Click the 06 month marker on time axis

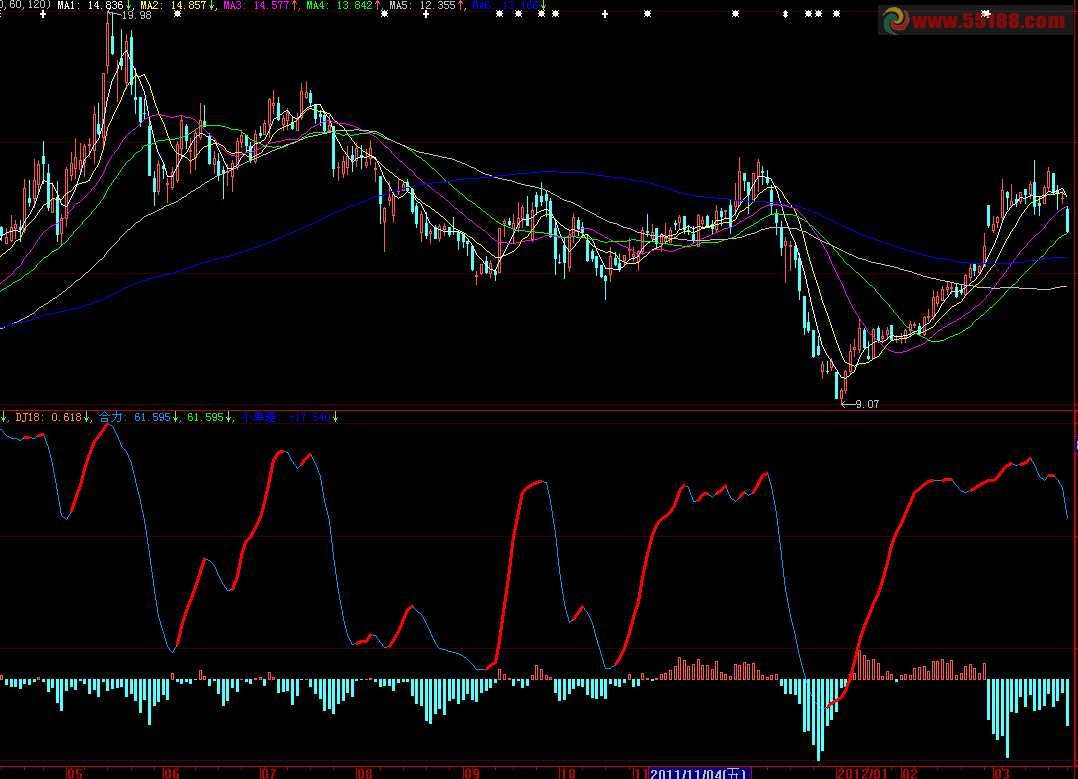[170, 773]
